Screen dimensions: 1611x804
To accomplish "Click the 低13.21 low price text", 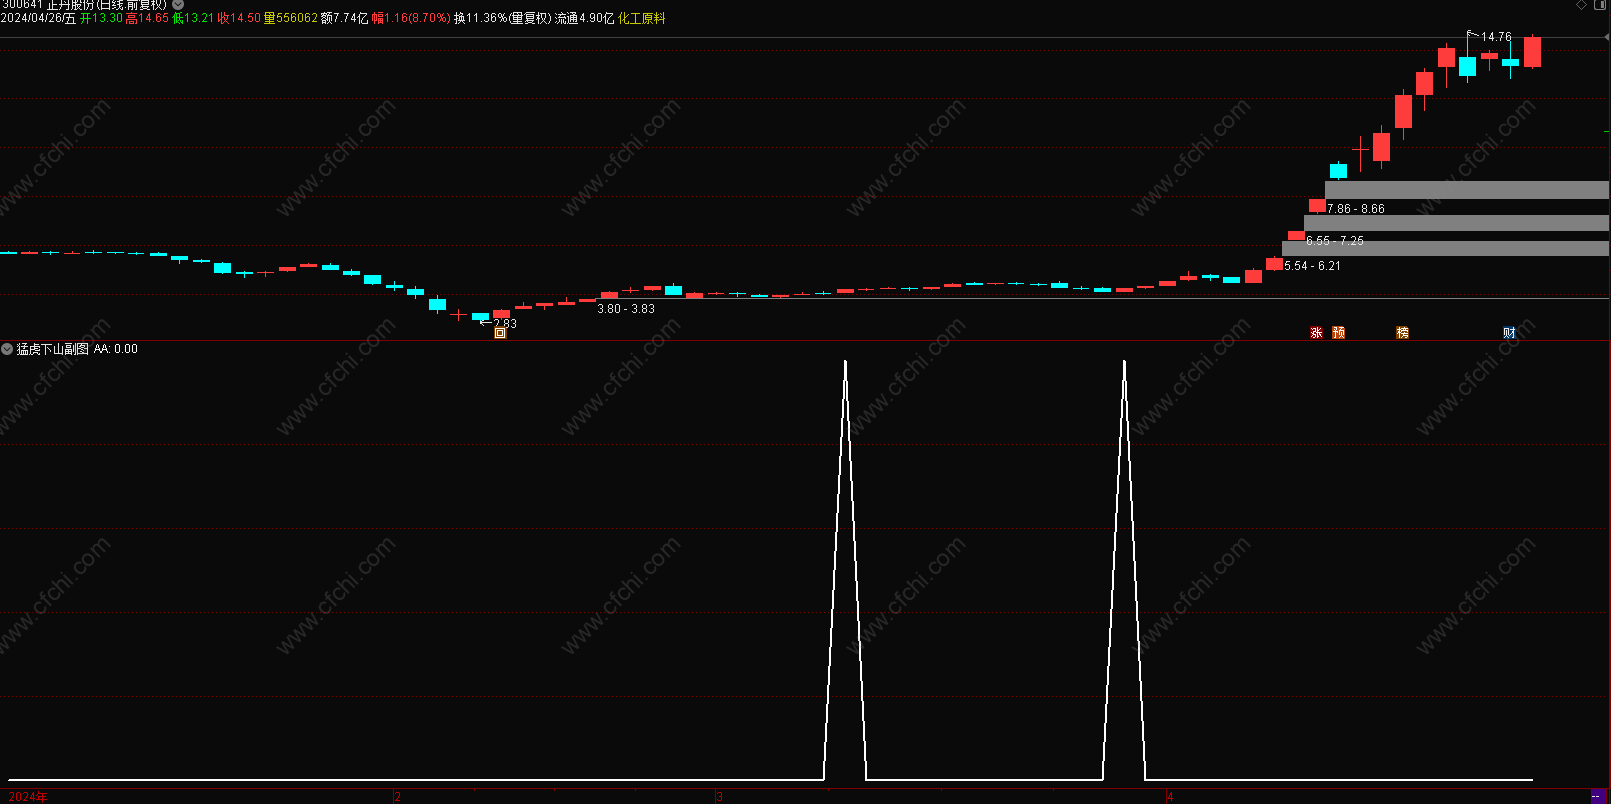I will click(x=193, y=18).
